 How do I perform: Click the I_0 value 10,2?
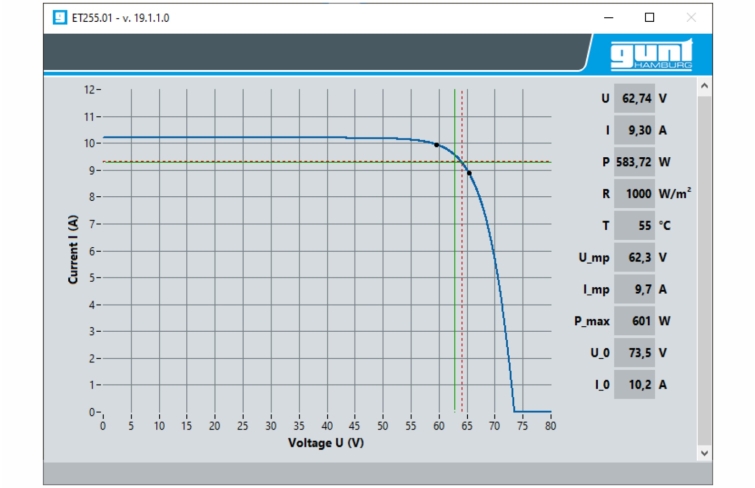point(634,384)
